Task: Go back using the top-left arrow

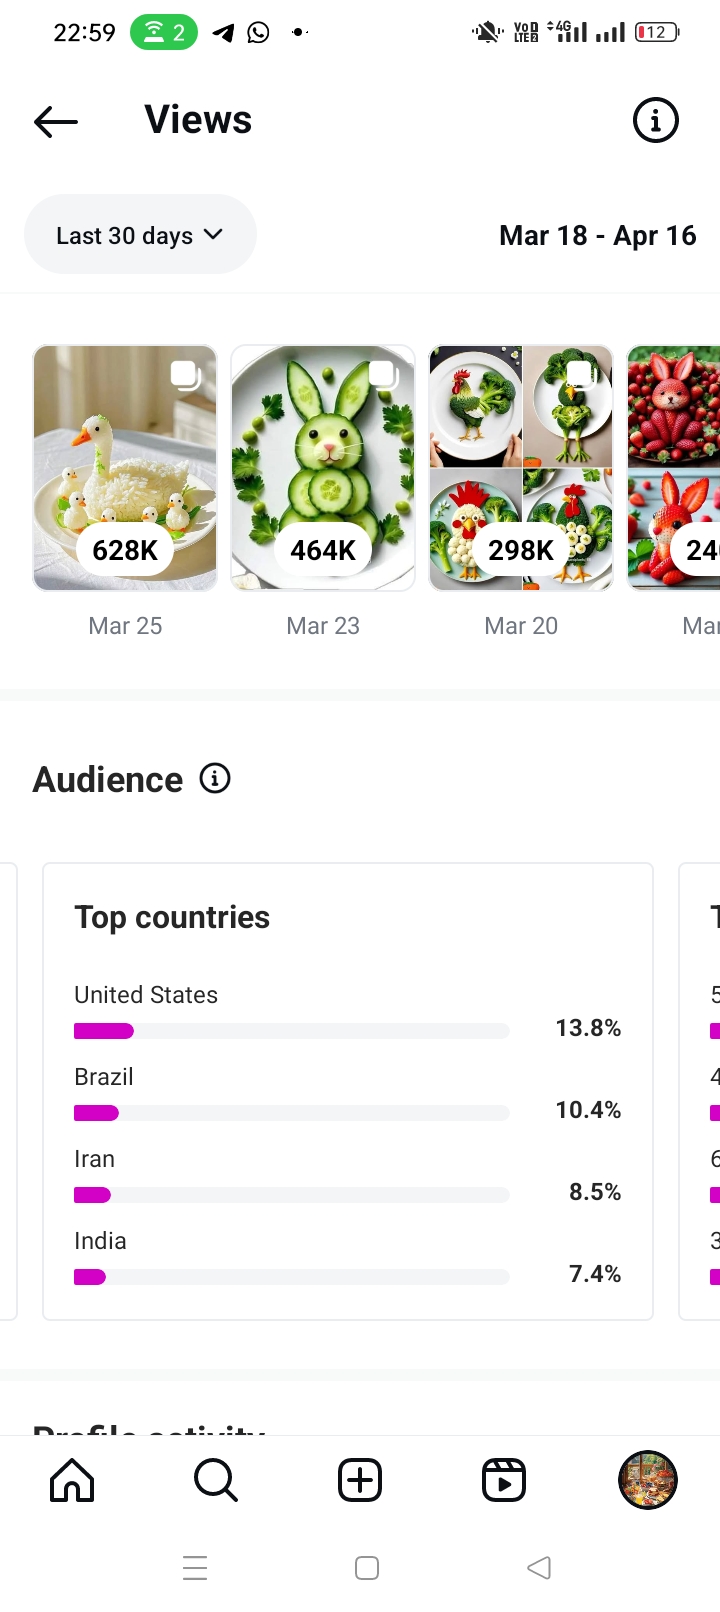Action: 56,122
